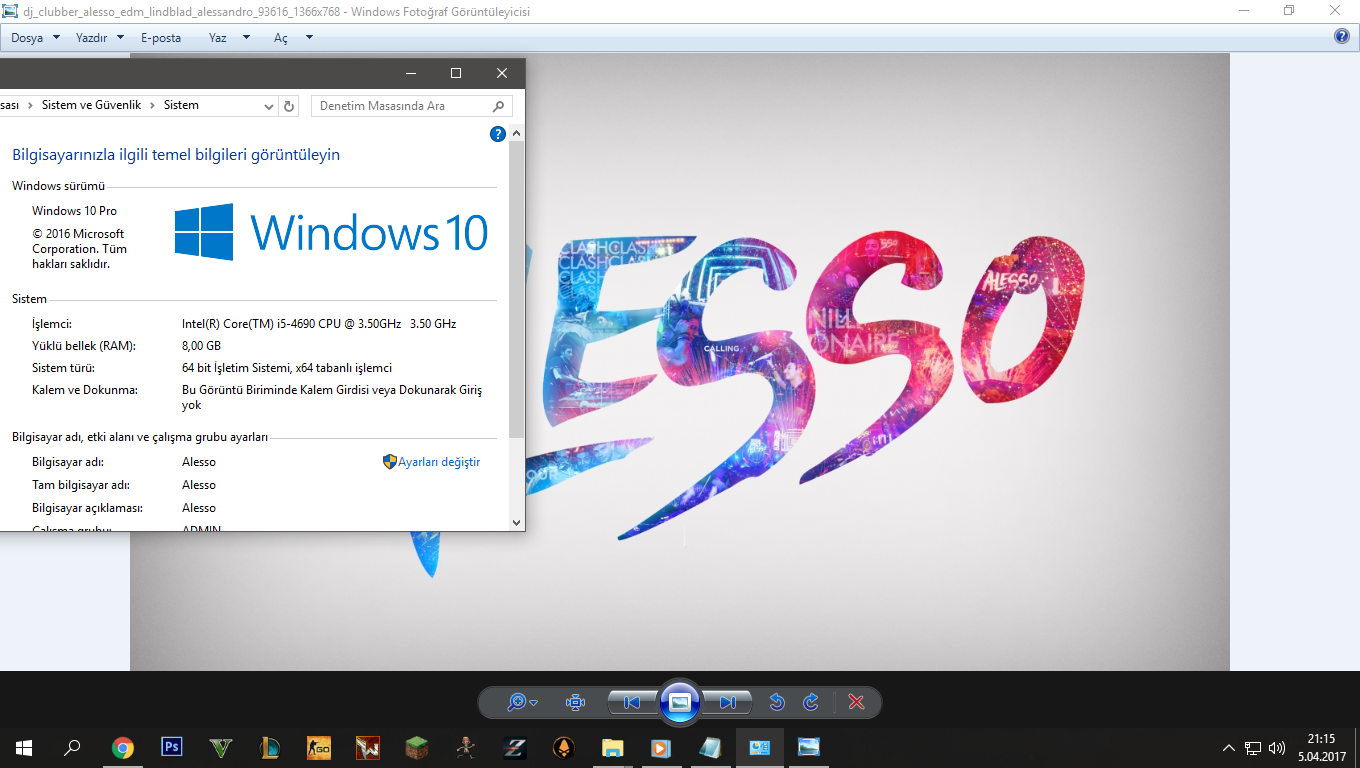Open the zoom magnifier control in photo viewer
1360x768 pixels.
521,702
